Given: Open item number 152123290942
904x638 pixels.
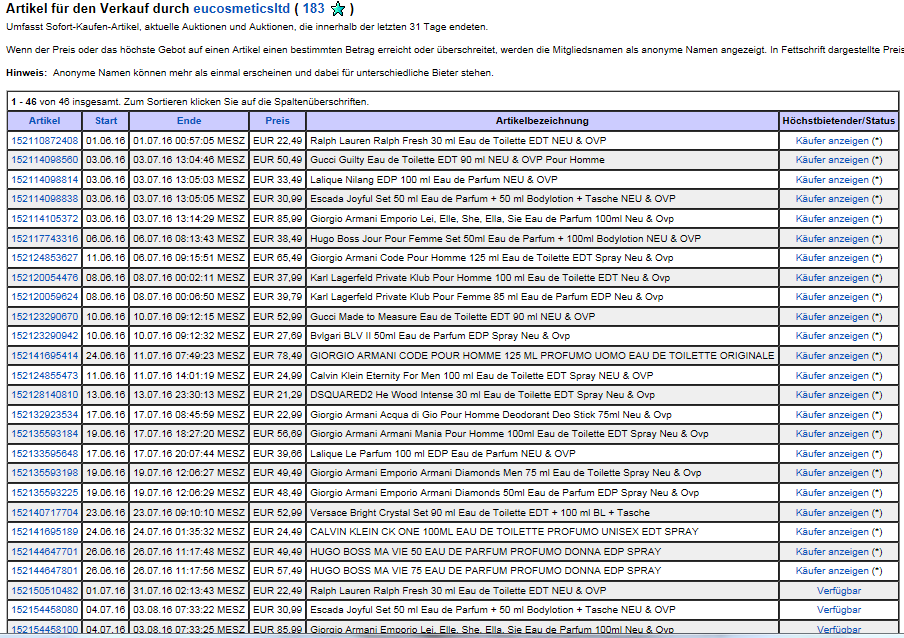Looking at the screenshot, I should click(45, 336).
